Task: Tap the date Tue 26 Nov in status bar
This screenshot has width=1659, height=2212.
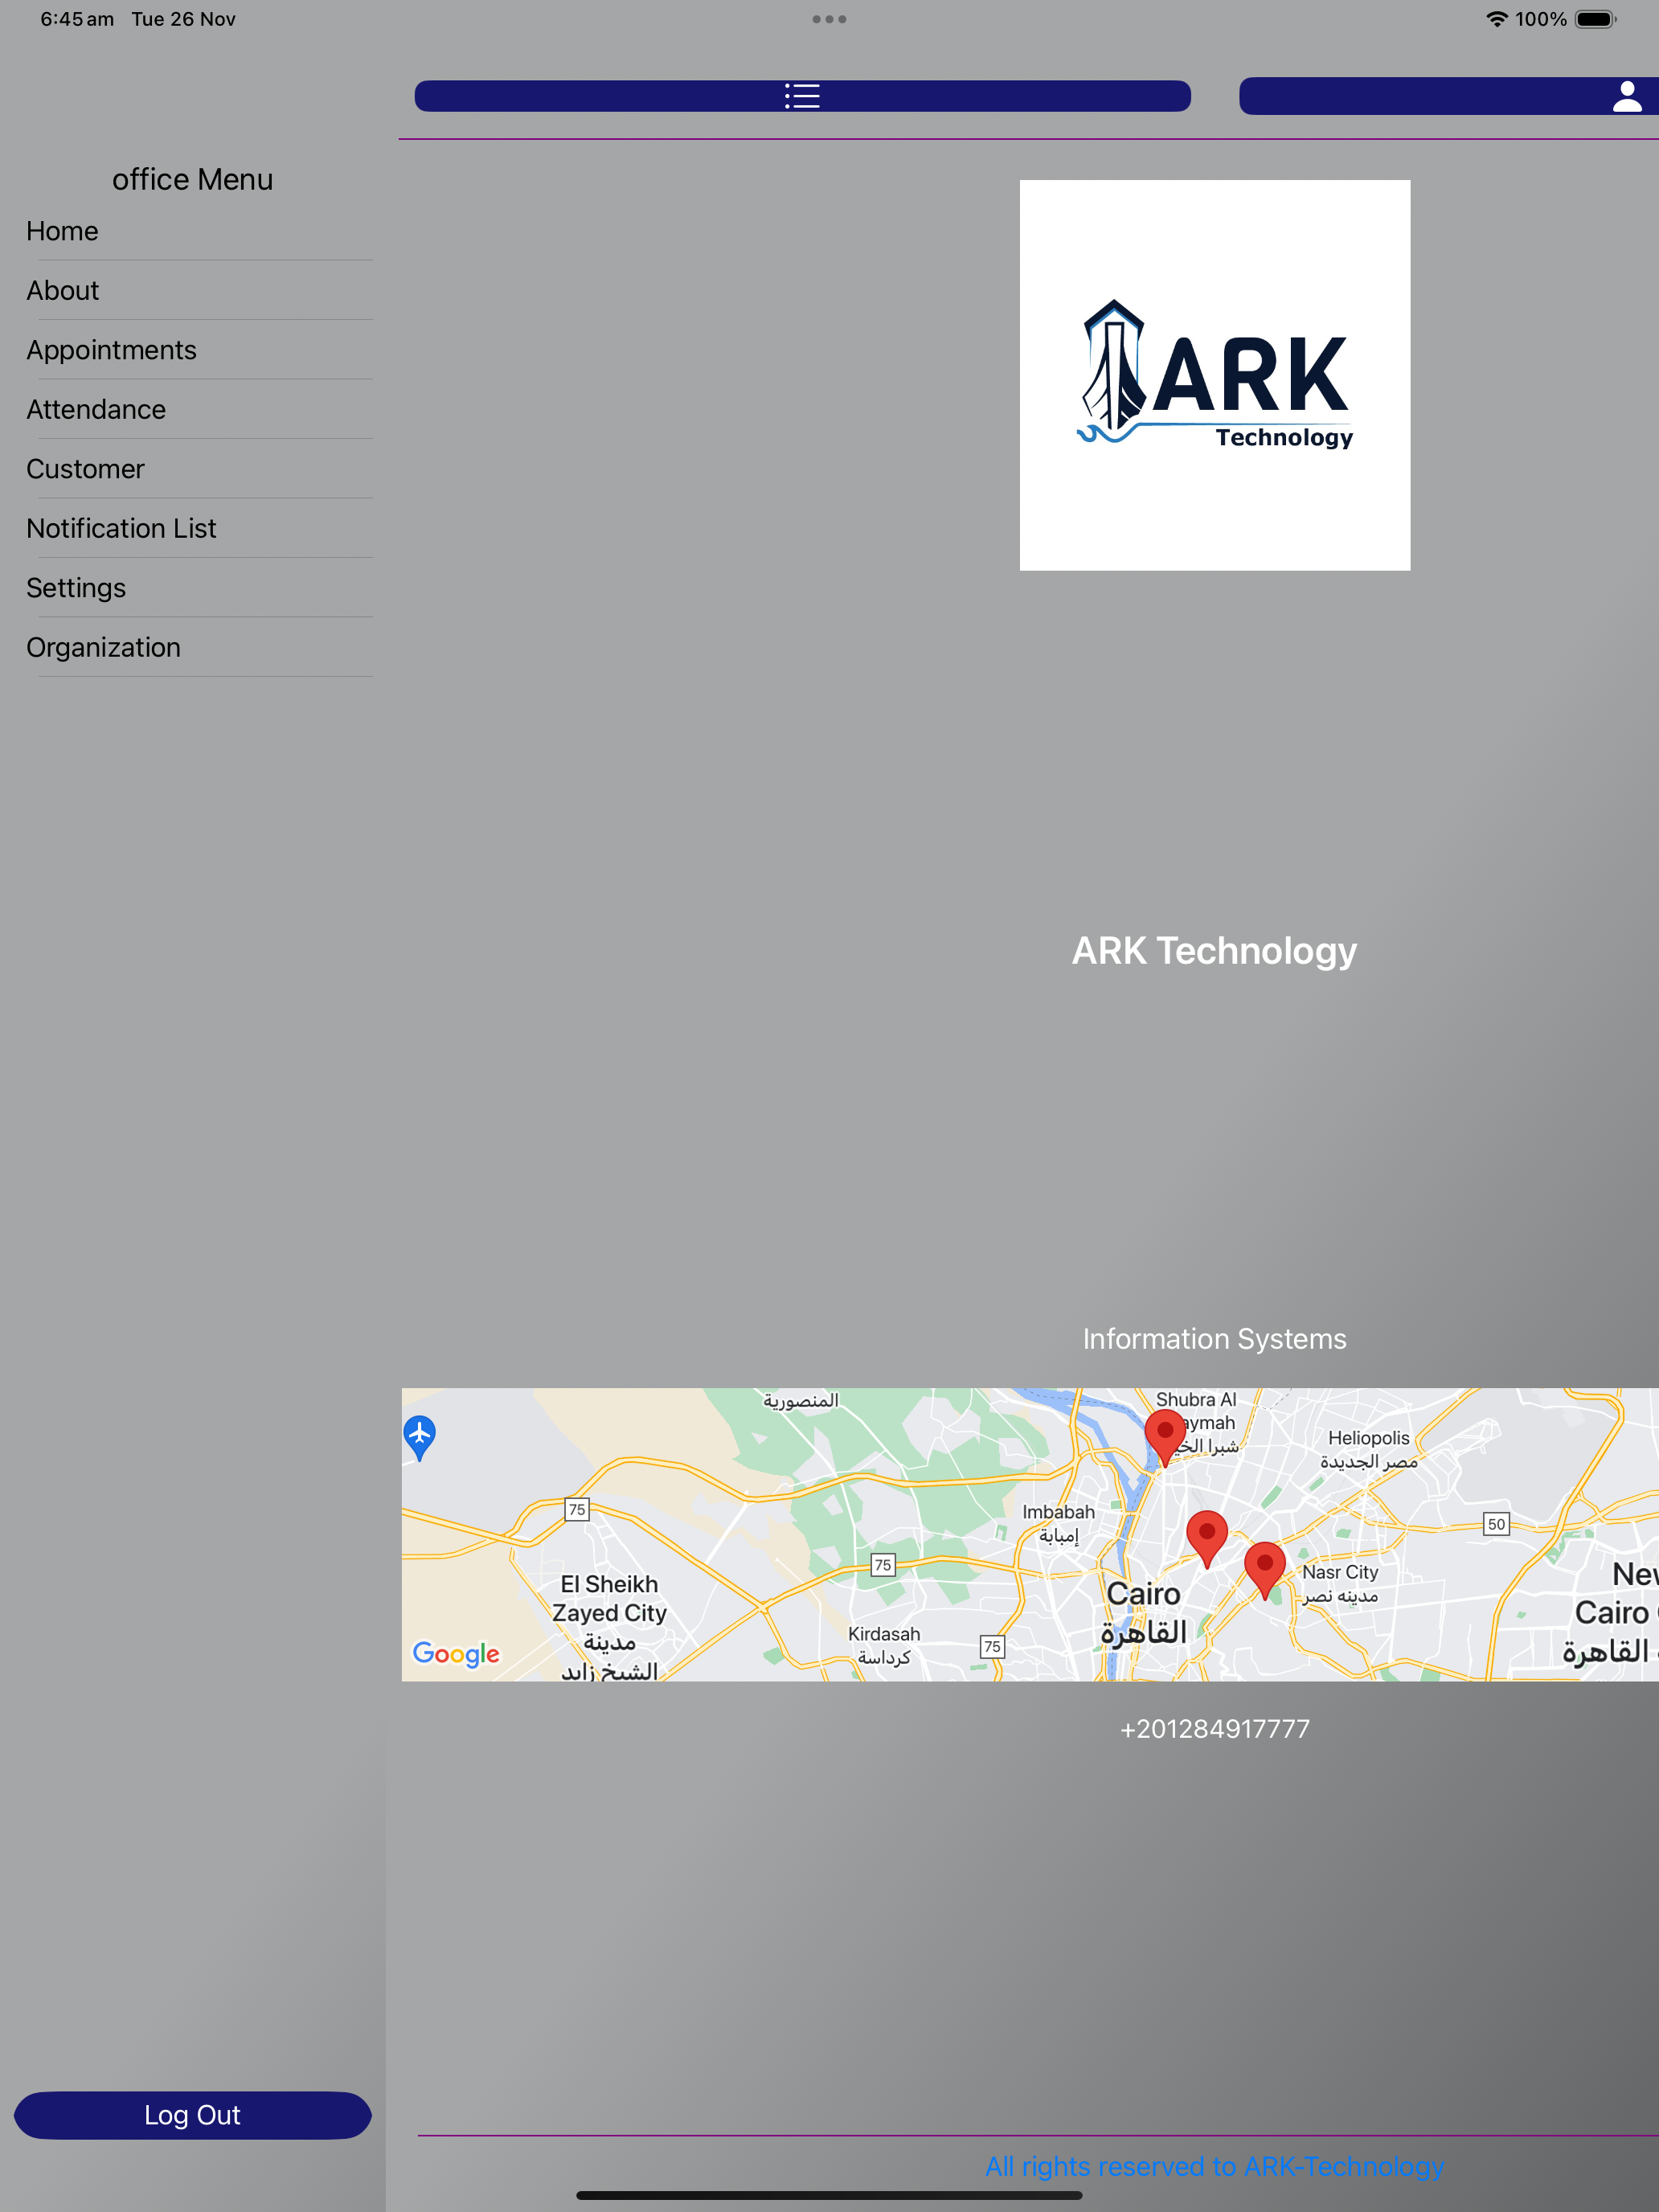Action: [x=183, y=19]
